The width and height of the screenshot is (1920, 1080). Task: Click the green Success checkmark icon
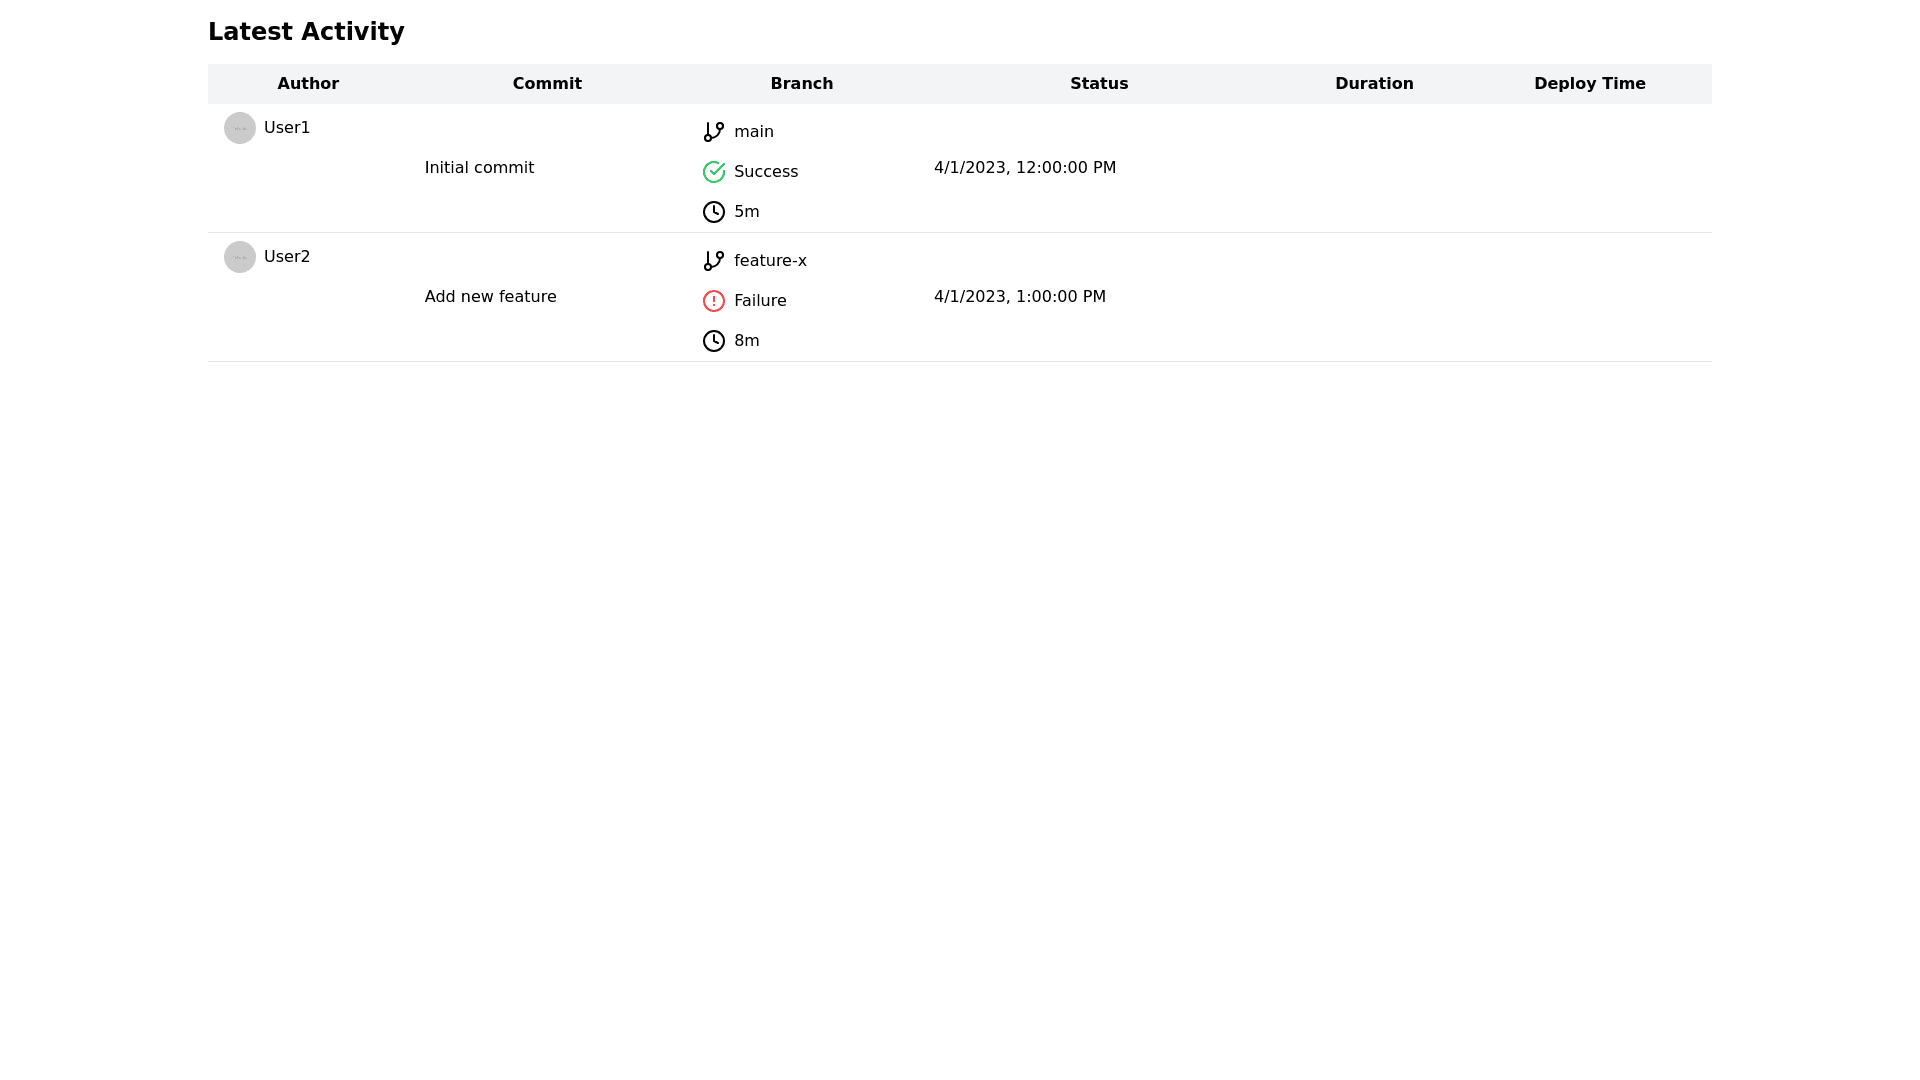pyautogui.click(x=713, y=172)
